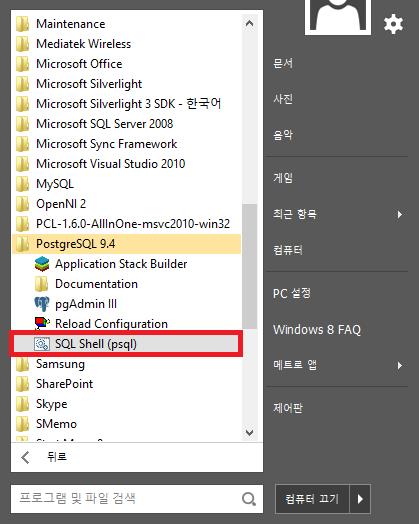Open 컴퓨터 from the right pane
419x524 pixels.
coord(288,250)
